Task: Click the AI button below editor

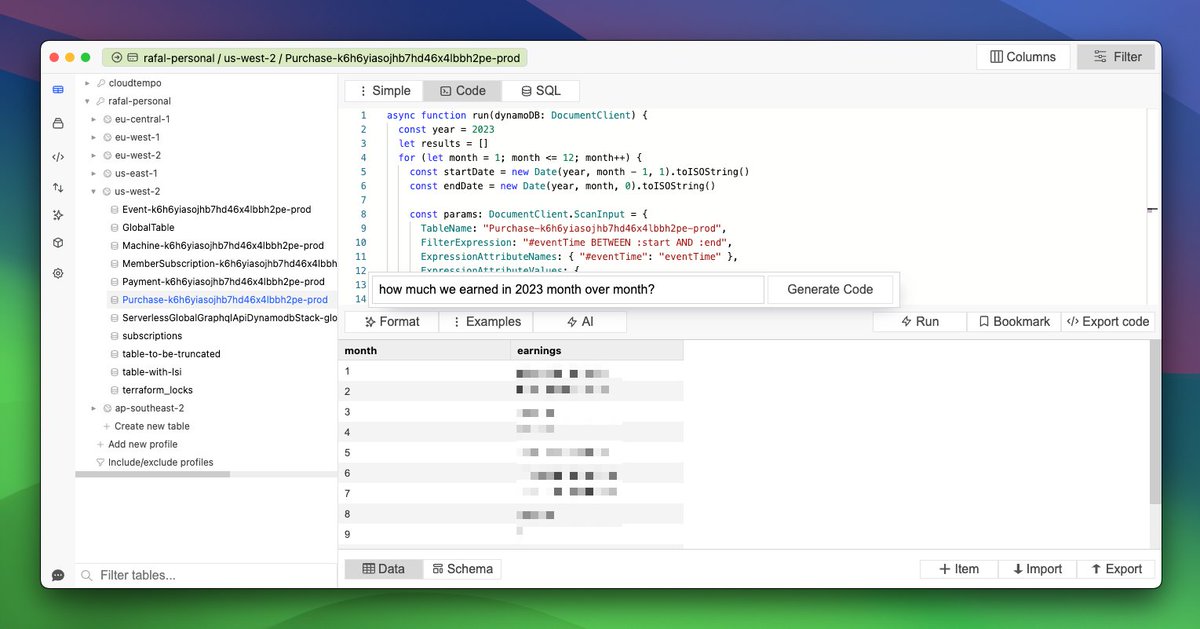Action: point(580,322)
